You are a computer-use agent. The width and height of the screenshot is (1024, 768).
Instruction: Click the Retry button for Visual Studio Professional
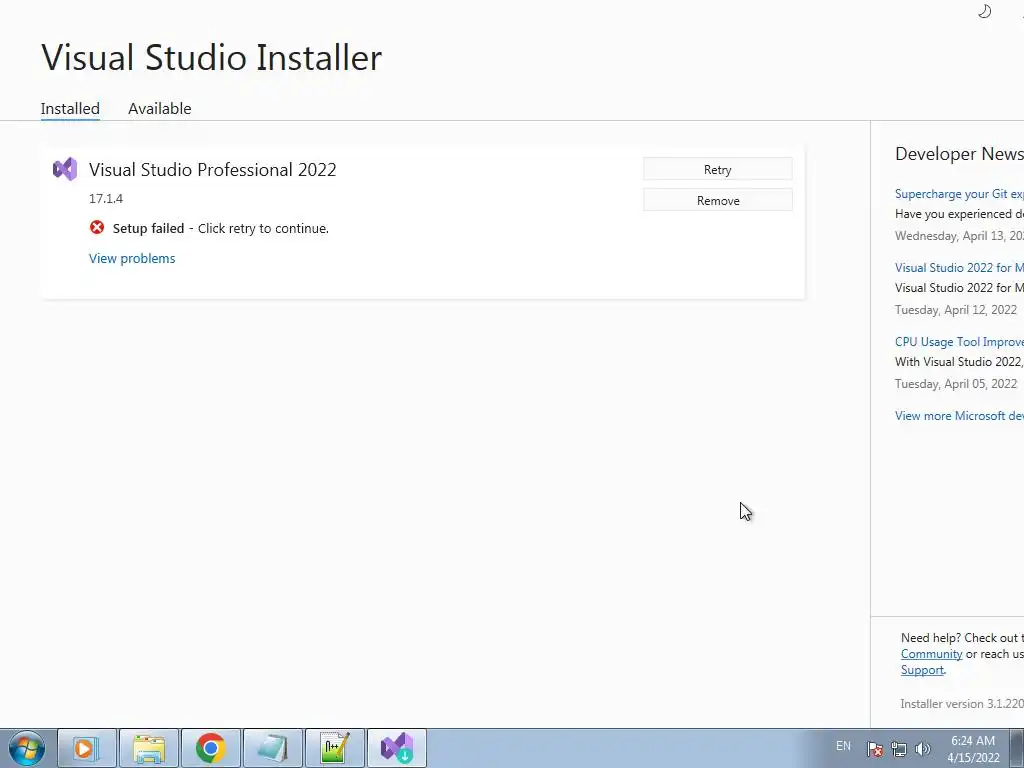pos(718,169)
